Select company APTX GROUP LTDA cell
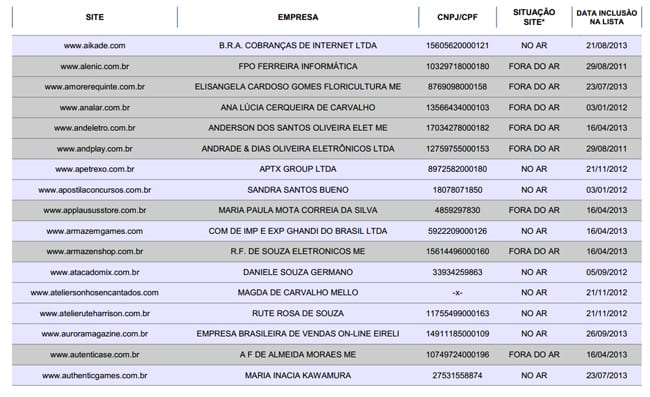The width and height of the screenshot is (650, 397). [x=298, y=169]
